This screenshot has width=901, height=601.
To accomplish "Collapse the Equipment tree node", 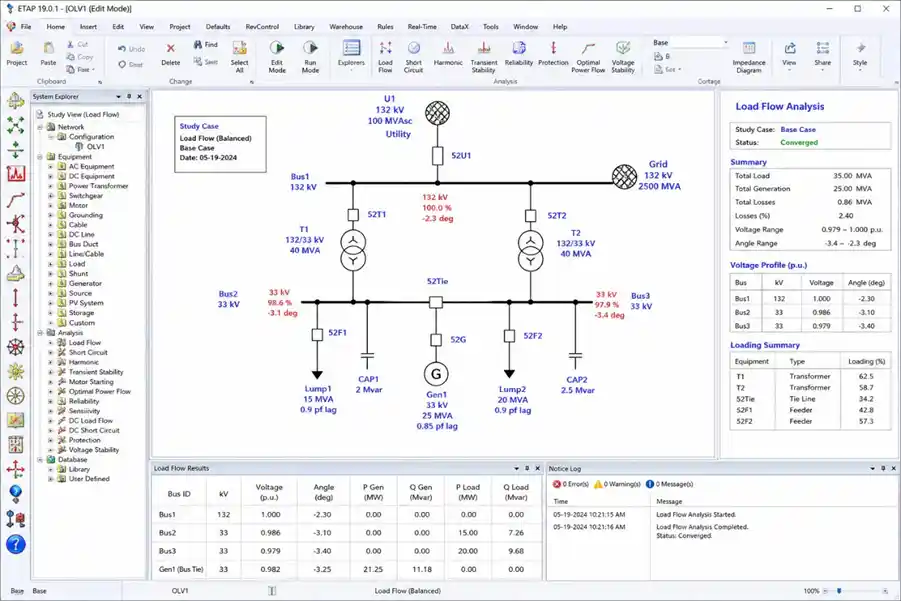I will click(x=40, y=156).
